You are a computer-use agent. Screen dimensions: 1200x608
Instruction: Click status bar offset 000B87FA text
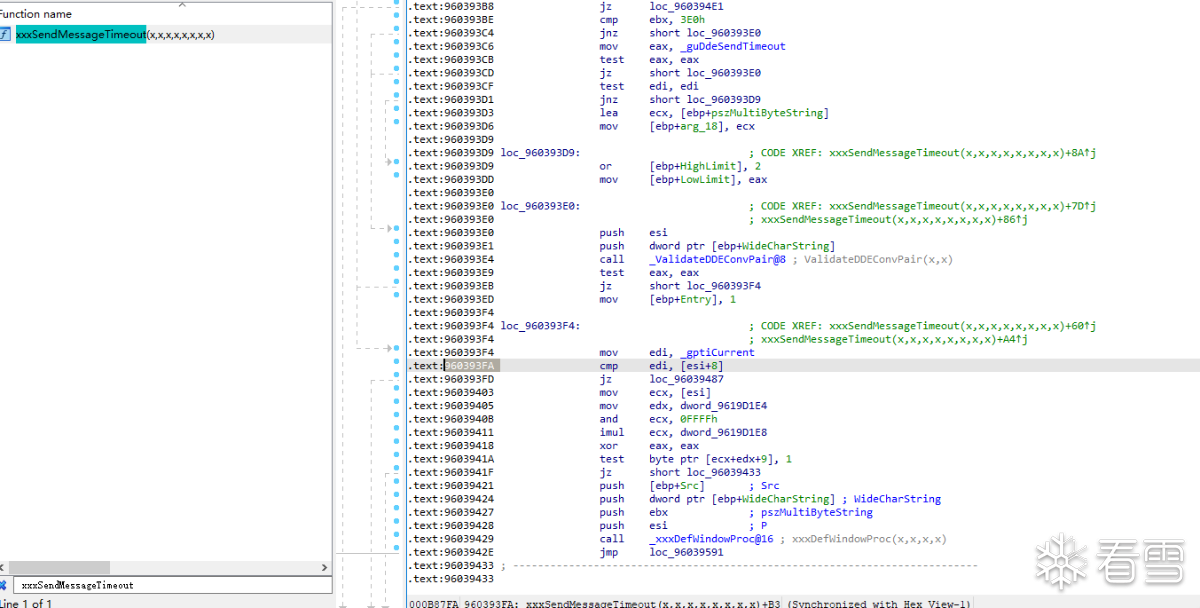click(x=434, y=604)
